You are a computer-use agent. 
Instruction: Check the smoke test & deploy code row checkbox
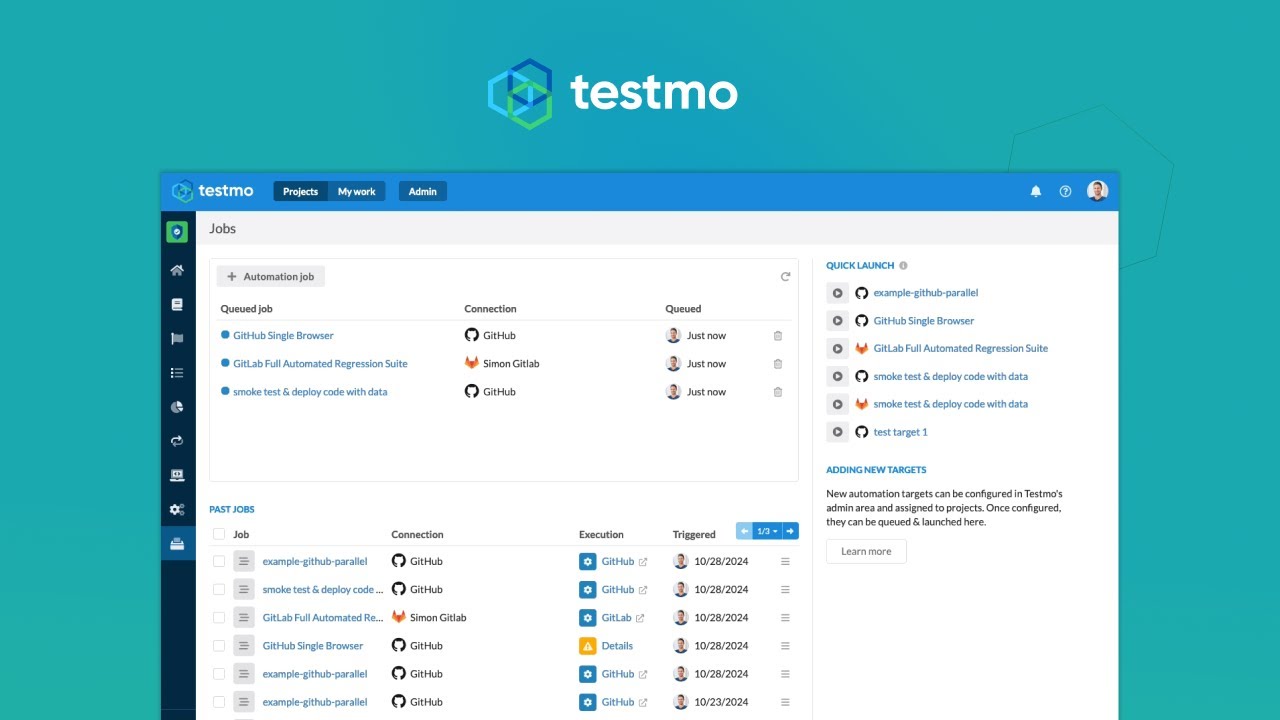219,590
